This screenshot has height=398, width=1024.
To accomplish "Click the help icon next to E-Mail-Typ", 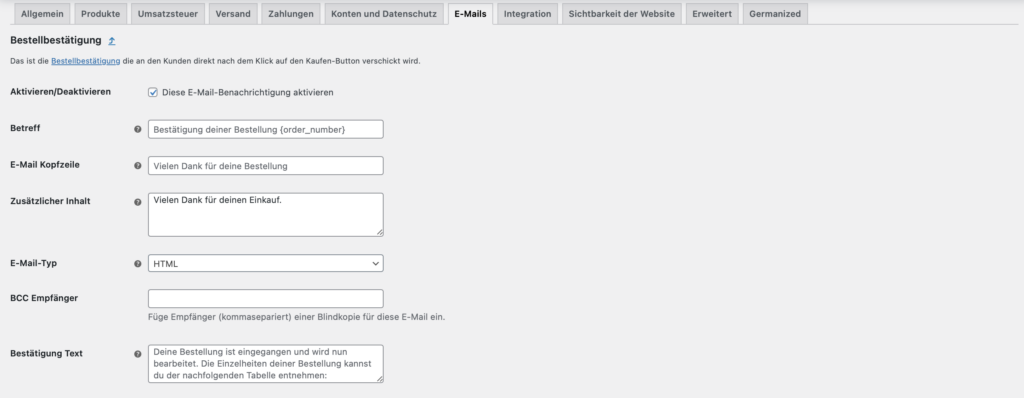I will pos(138,264).
